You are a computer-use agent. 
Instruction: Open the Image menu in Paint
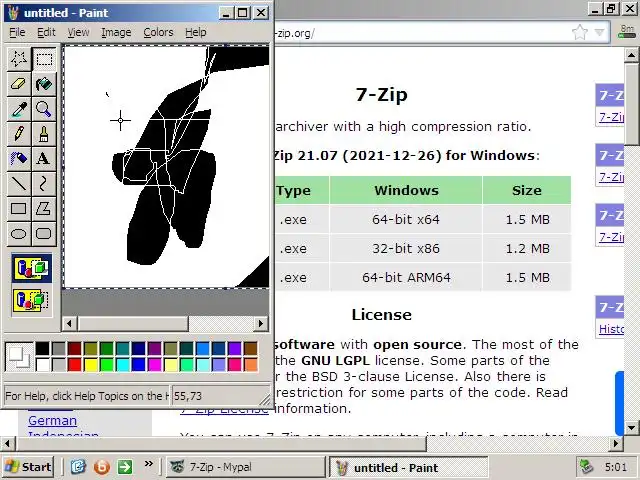[x=116, y=32]
